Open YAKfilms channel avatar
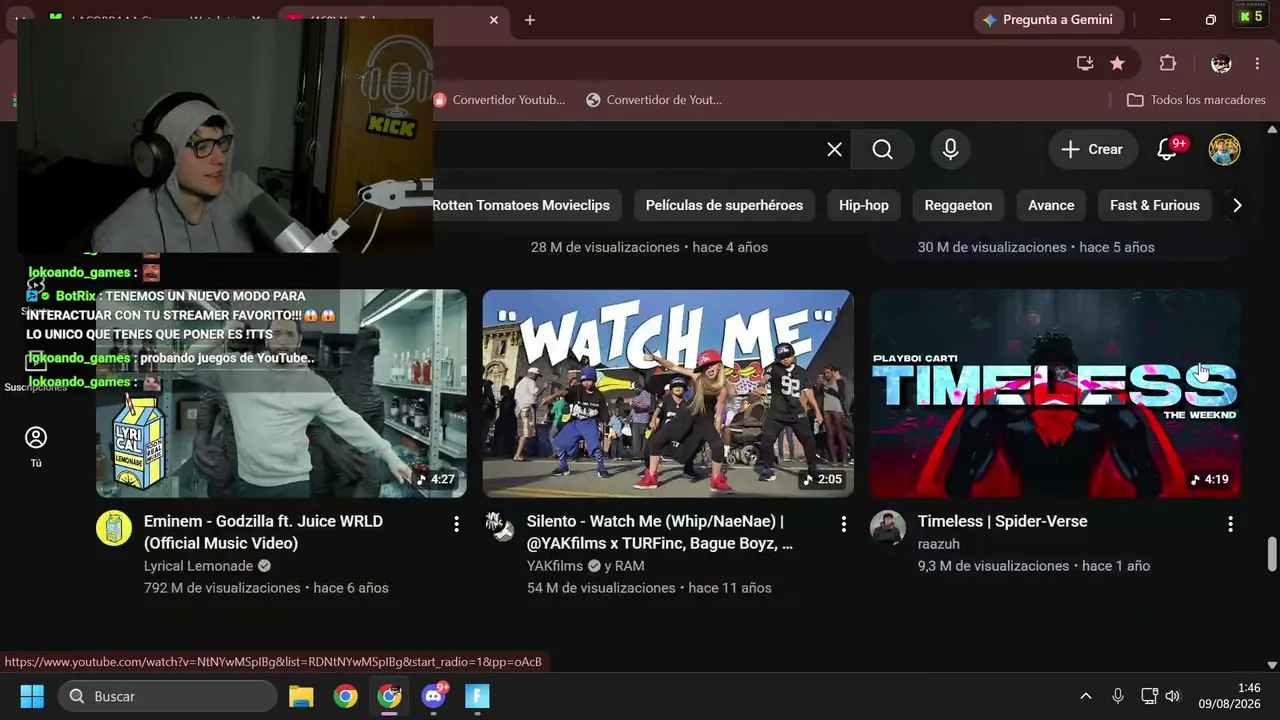The image size is (1280, 720). pos(499,526)
